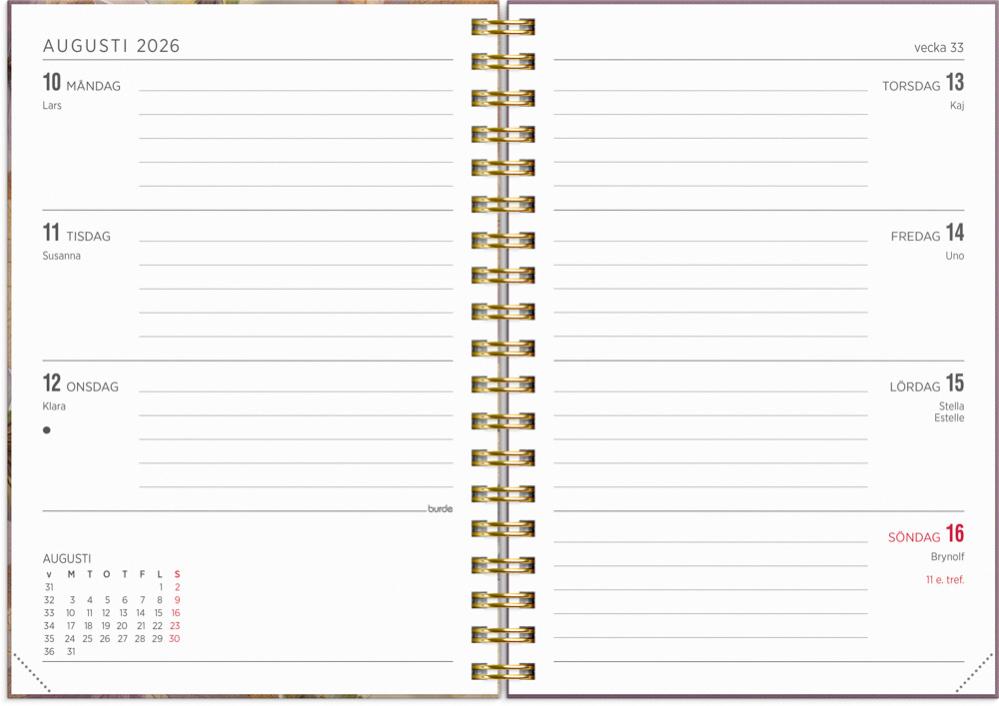Click week number 34 in mini calendar

point(49,626)
